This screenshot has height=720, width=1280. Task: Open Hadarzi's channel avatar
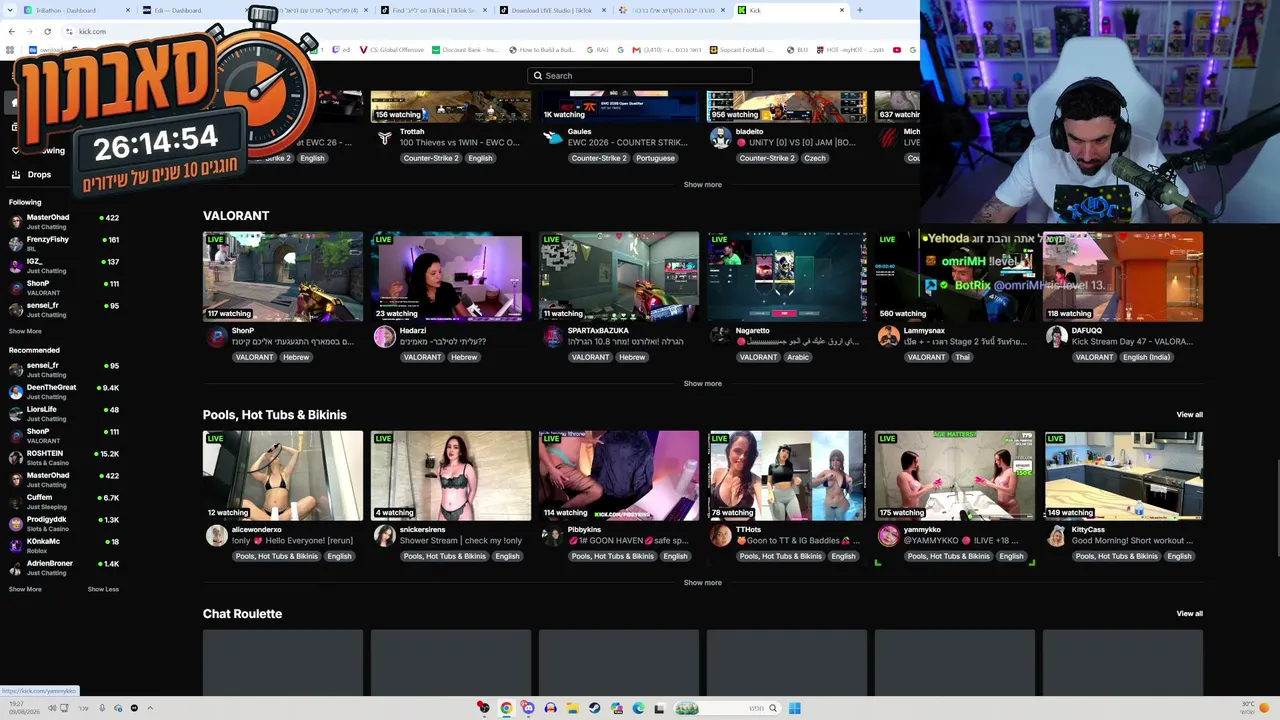385,337
